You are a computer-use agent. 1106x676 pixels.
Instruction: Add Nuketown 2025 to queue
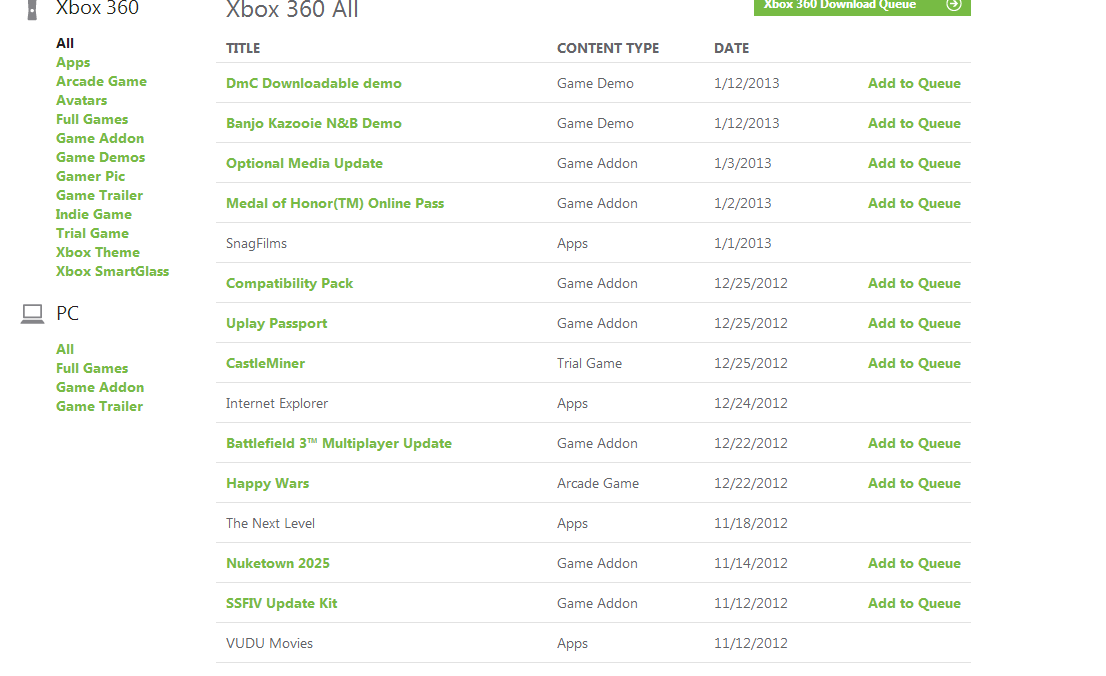coord(914,563)
